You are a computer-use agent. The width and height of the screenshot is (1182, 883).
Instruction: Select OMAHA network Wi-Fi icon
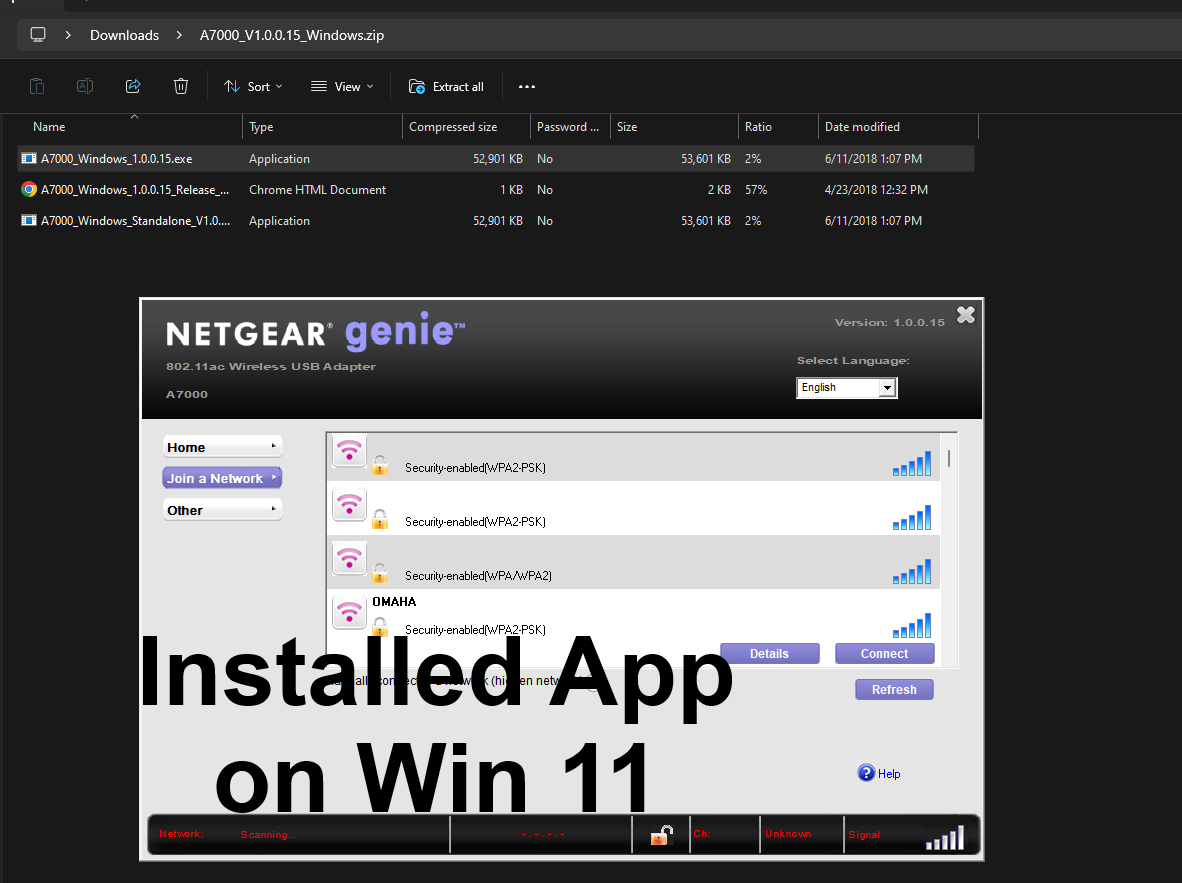point(349,612)
